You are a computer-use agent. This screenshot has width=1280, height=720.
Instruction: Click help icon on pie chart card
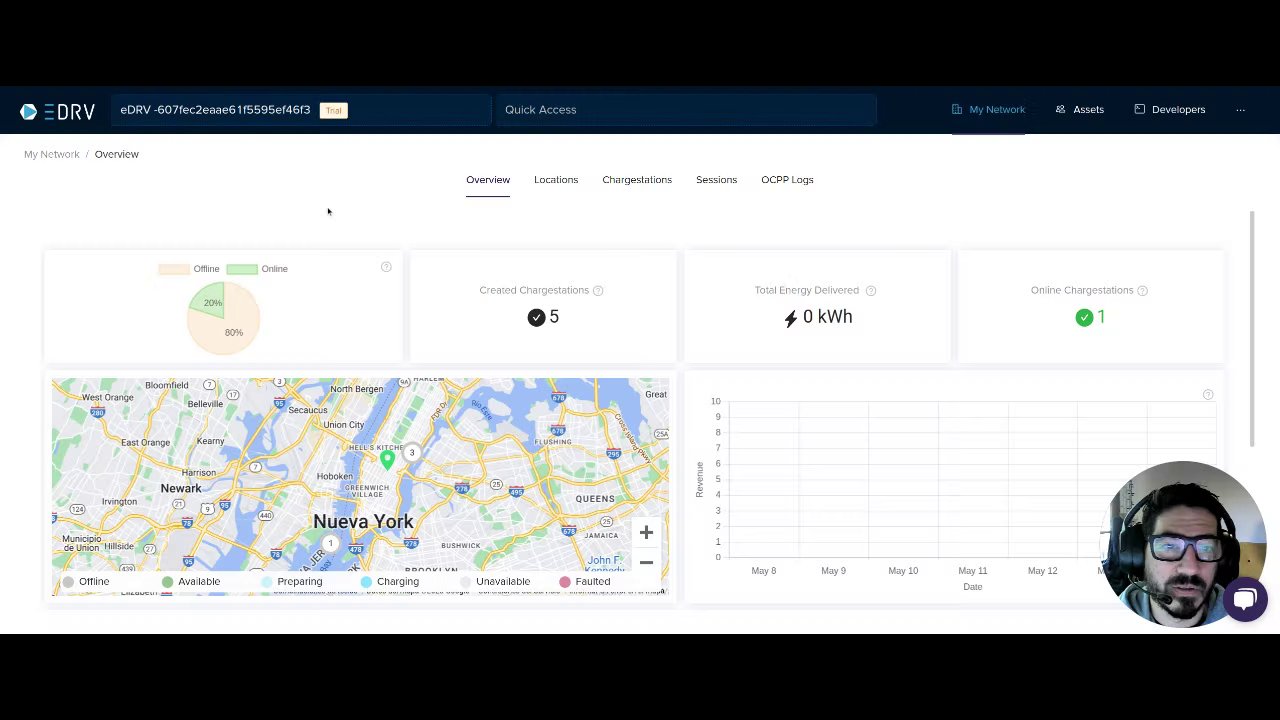tap(386, 267)
